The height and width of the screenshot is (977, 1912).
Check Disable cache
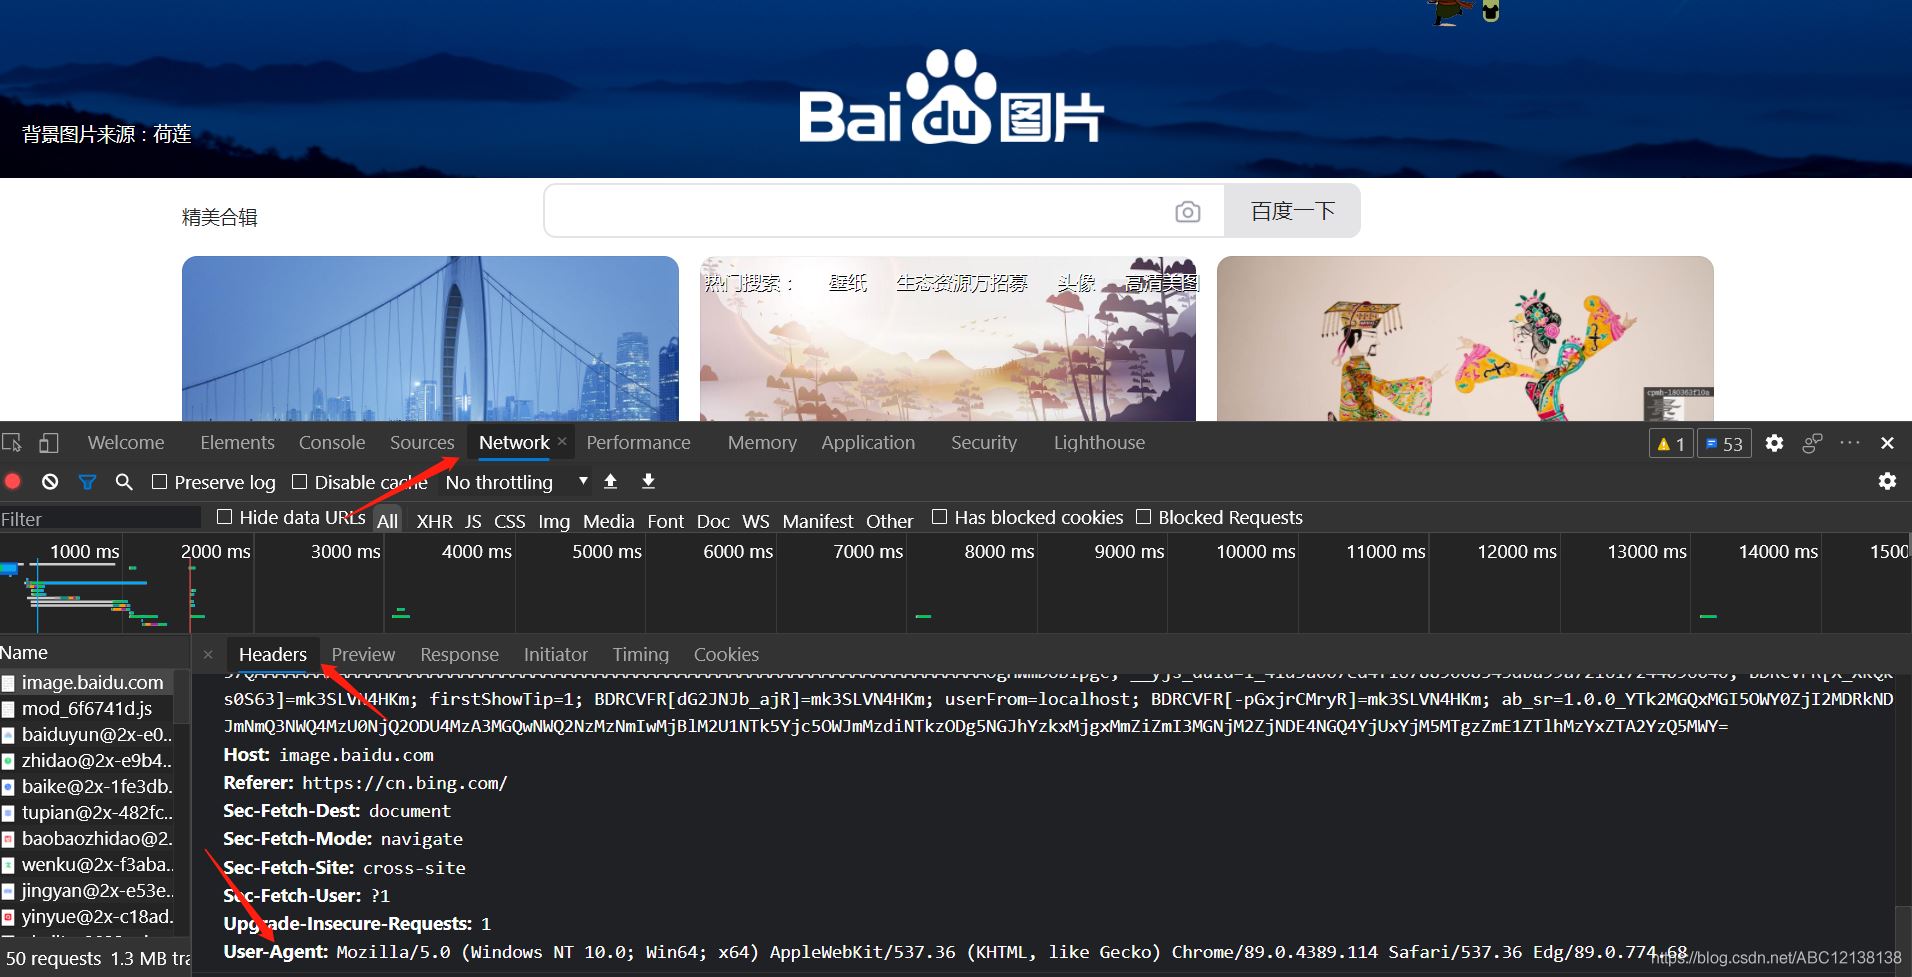pyautogui.click(x=298, y=481)
